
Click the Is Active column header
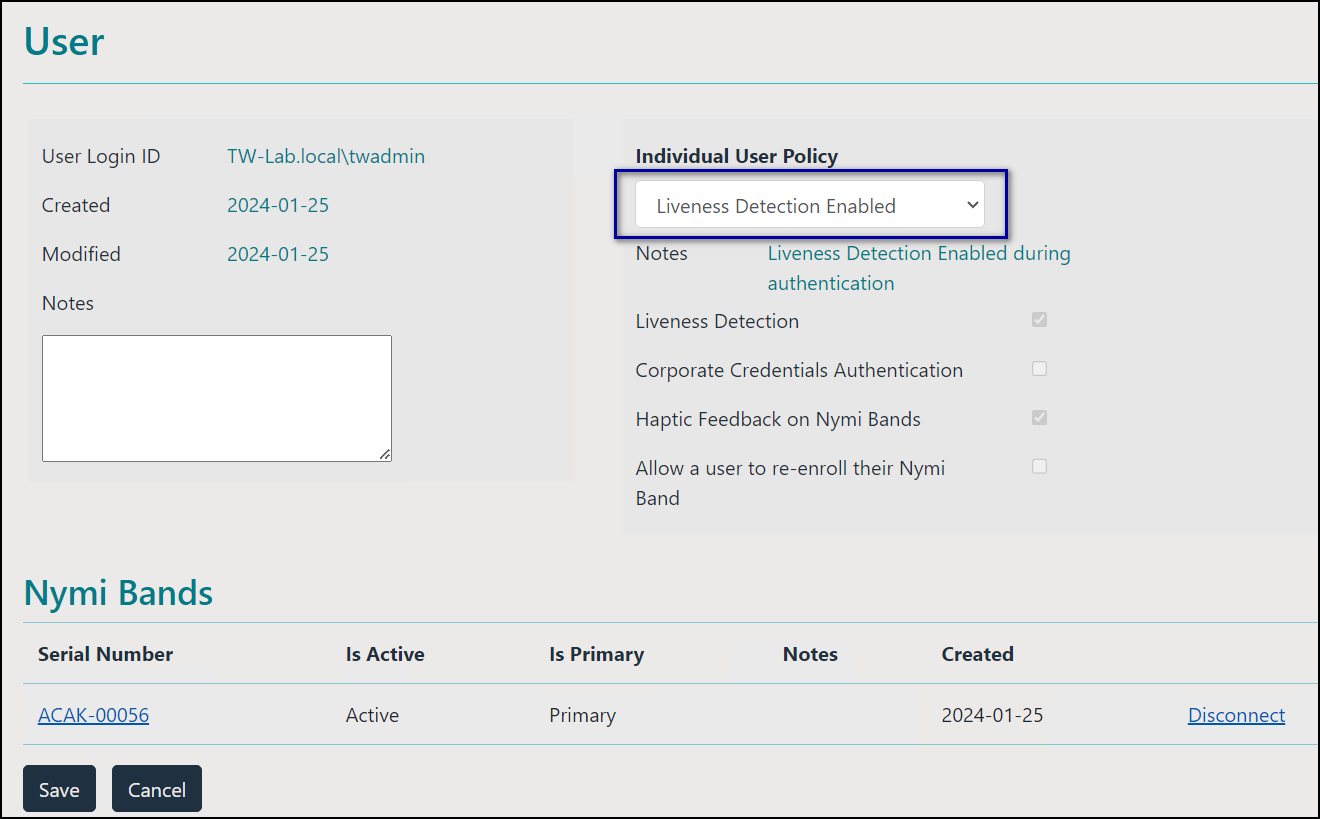click(x=385, y=654)
